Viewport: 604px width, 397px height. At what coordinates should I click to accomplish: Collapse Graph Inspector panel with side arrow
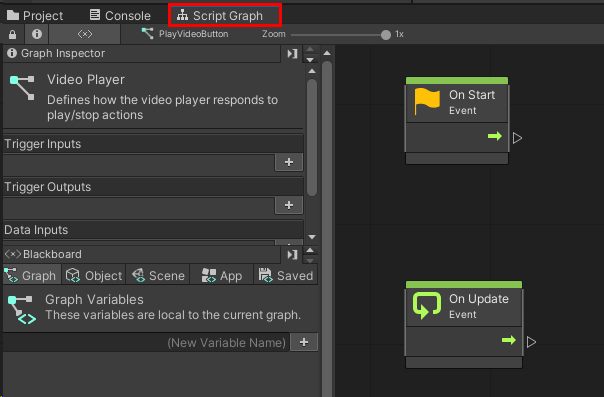(x=292, y=54)
